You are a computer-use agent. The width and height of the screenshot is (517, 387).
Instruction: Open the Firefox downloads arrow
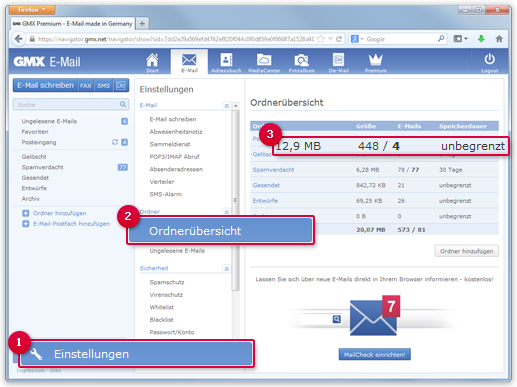pyautogui.click(x=481, y=39)
